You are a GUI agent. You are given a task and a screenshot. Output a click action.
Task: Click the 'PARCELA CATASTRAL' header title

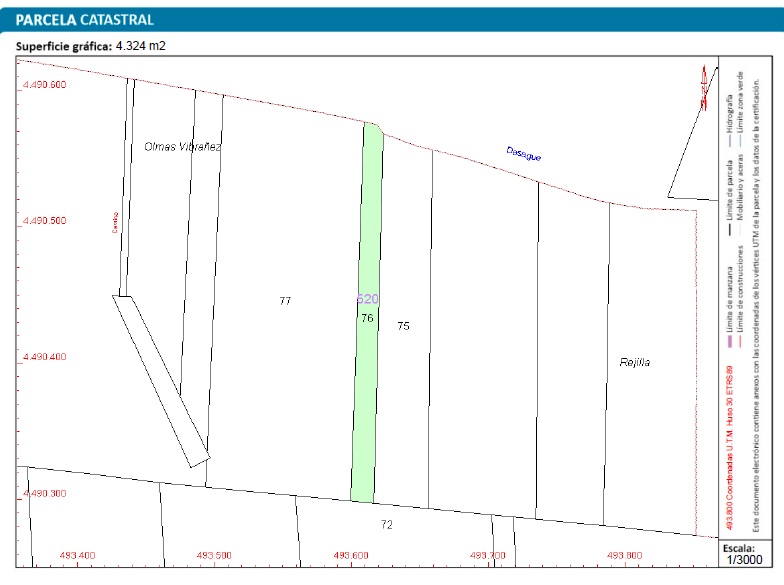[85, 19]
